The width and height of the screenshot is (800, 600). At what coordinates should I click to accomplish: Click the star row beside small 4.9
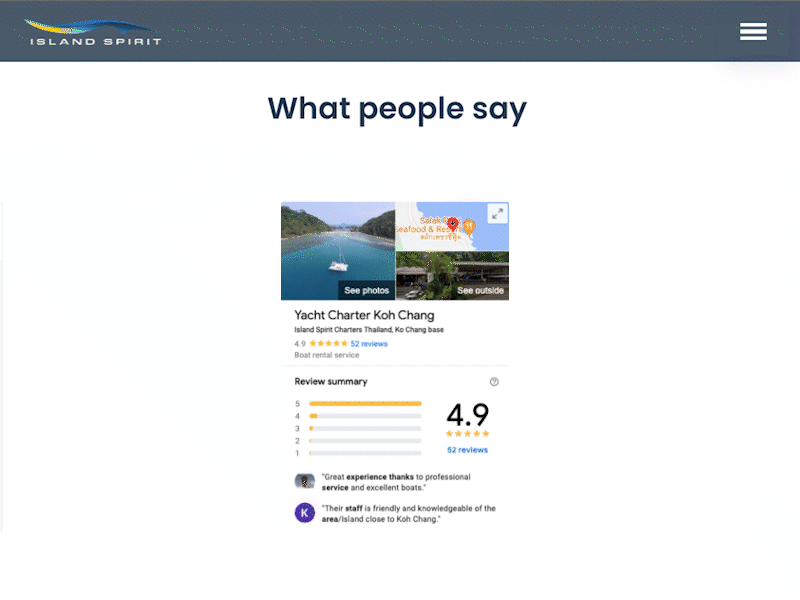point(328,343)
